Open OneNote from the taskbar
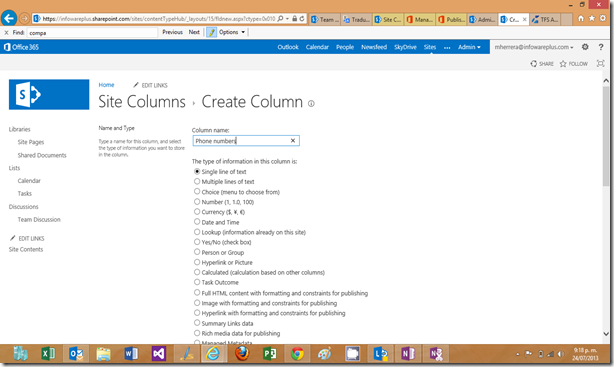The height and width of the screenshot is (367, 614). point(408,354)
